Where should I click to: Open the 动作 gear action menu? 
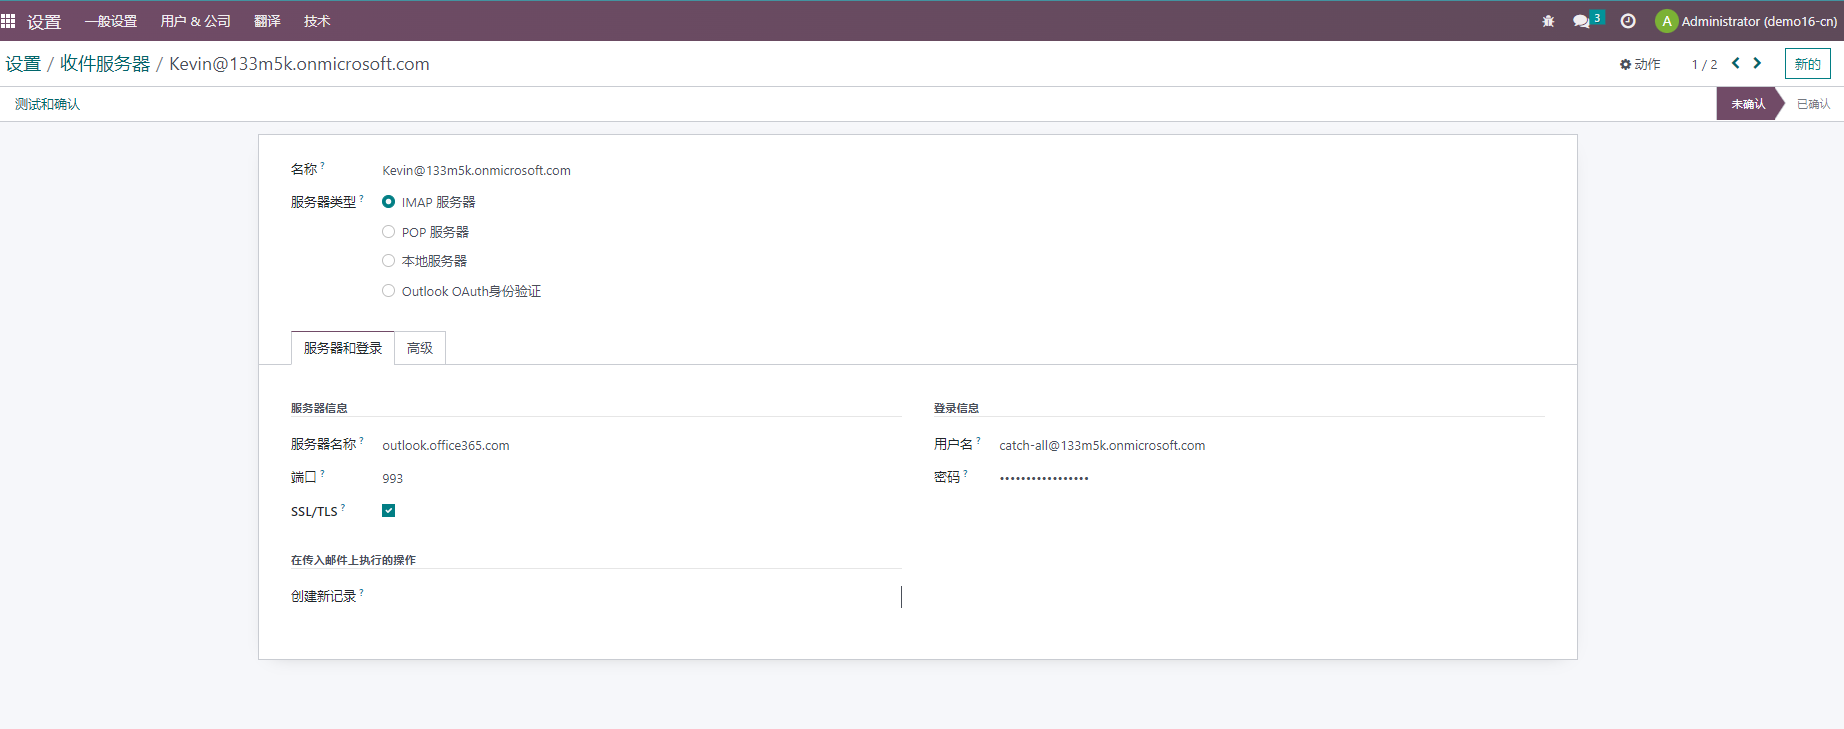1640,64
